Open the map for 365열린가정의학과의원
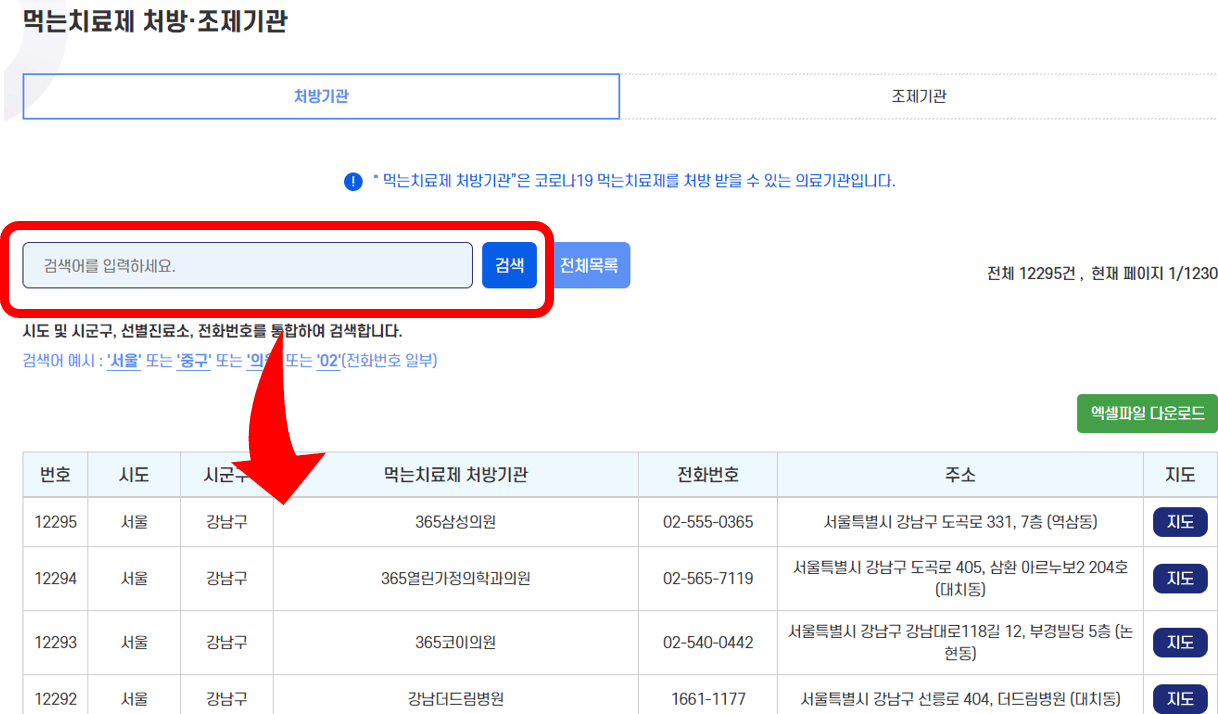The image size is (1218, 714). [x=1179, y=578]
